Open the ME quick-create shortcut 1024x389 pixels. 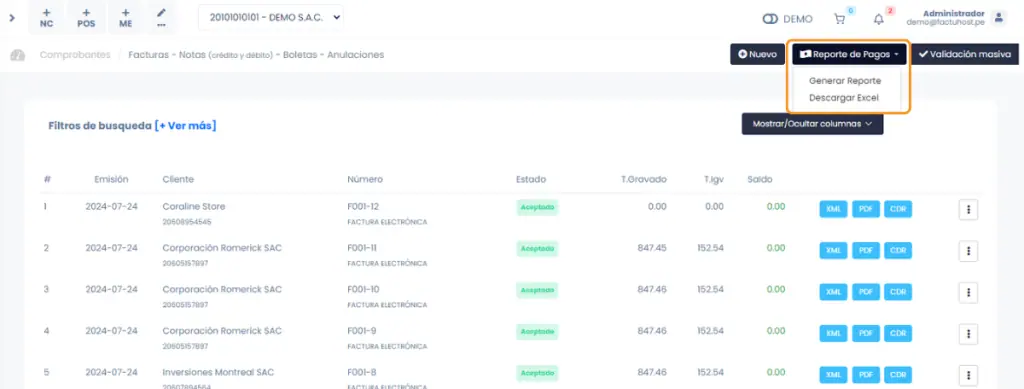[x=125, y=18]
